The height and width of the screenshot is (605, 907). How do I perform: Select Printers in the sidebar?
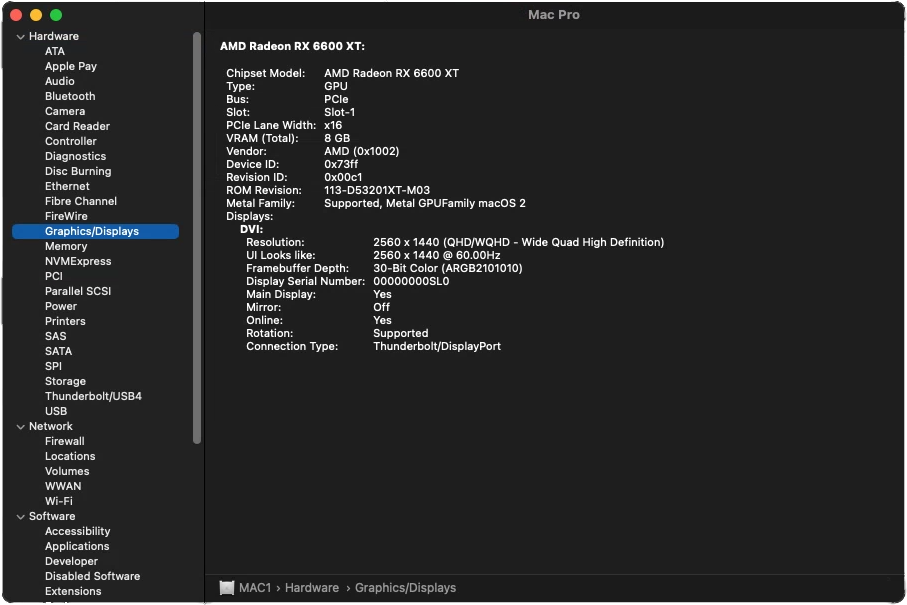65,322
